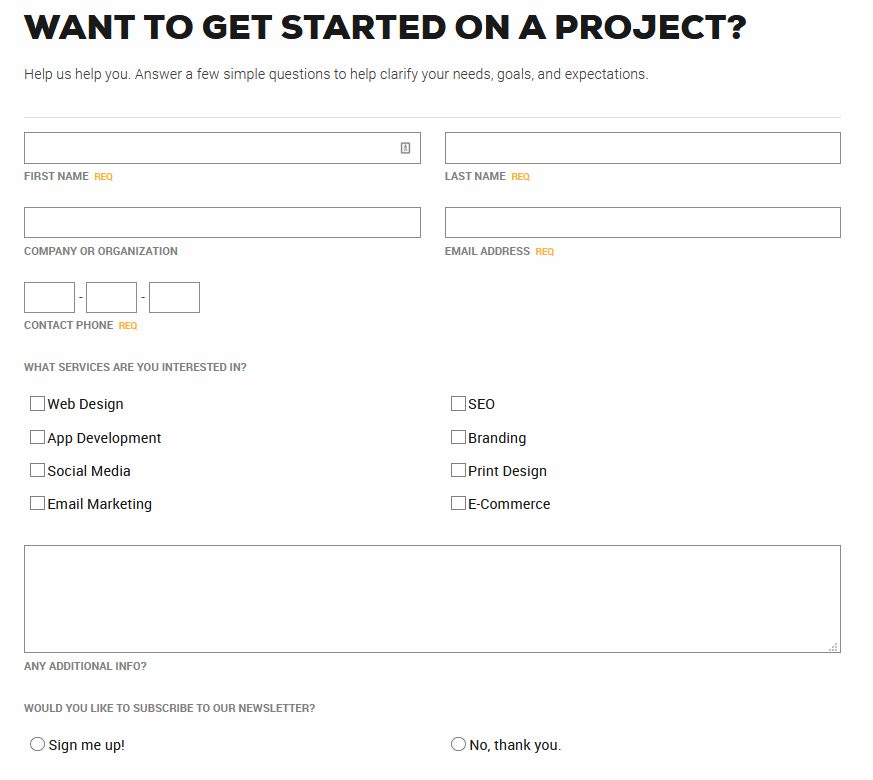
Task: Check the Web Design checkbox
Action: [x=38, y=404]
